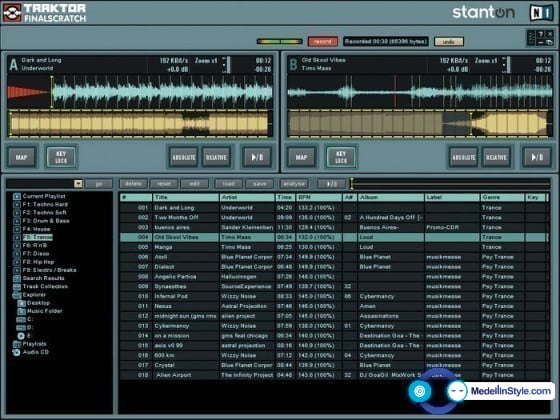Toggle Key Lock on deck A
The width and height of the screenshot is (560, 420).
[x=61, y=157]
